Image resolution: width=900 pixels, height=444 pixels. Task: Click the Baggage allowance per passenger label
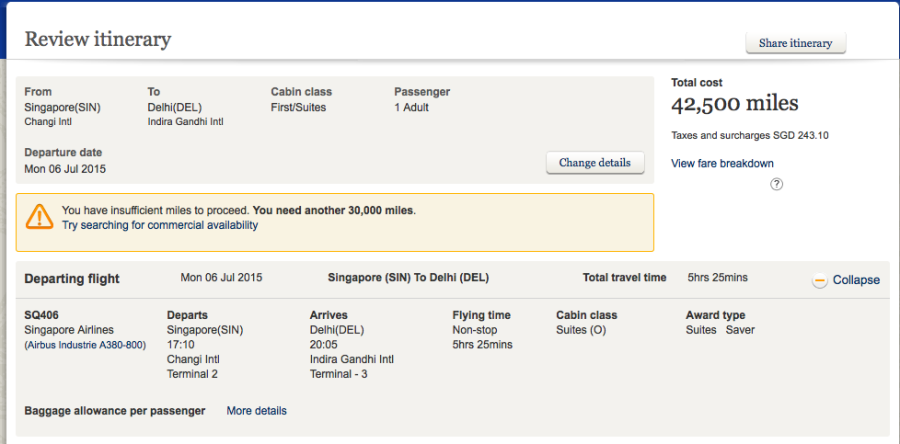tap(115, 411)
